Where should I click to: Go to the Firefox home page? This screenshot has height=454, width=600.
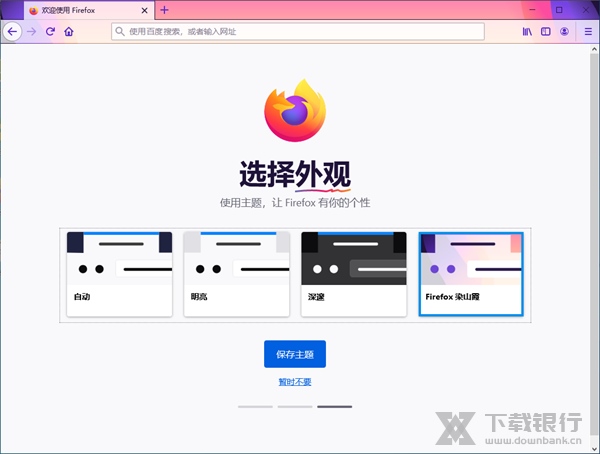tap(69, 31)
